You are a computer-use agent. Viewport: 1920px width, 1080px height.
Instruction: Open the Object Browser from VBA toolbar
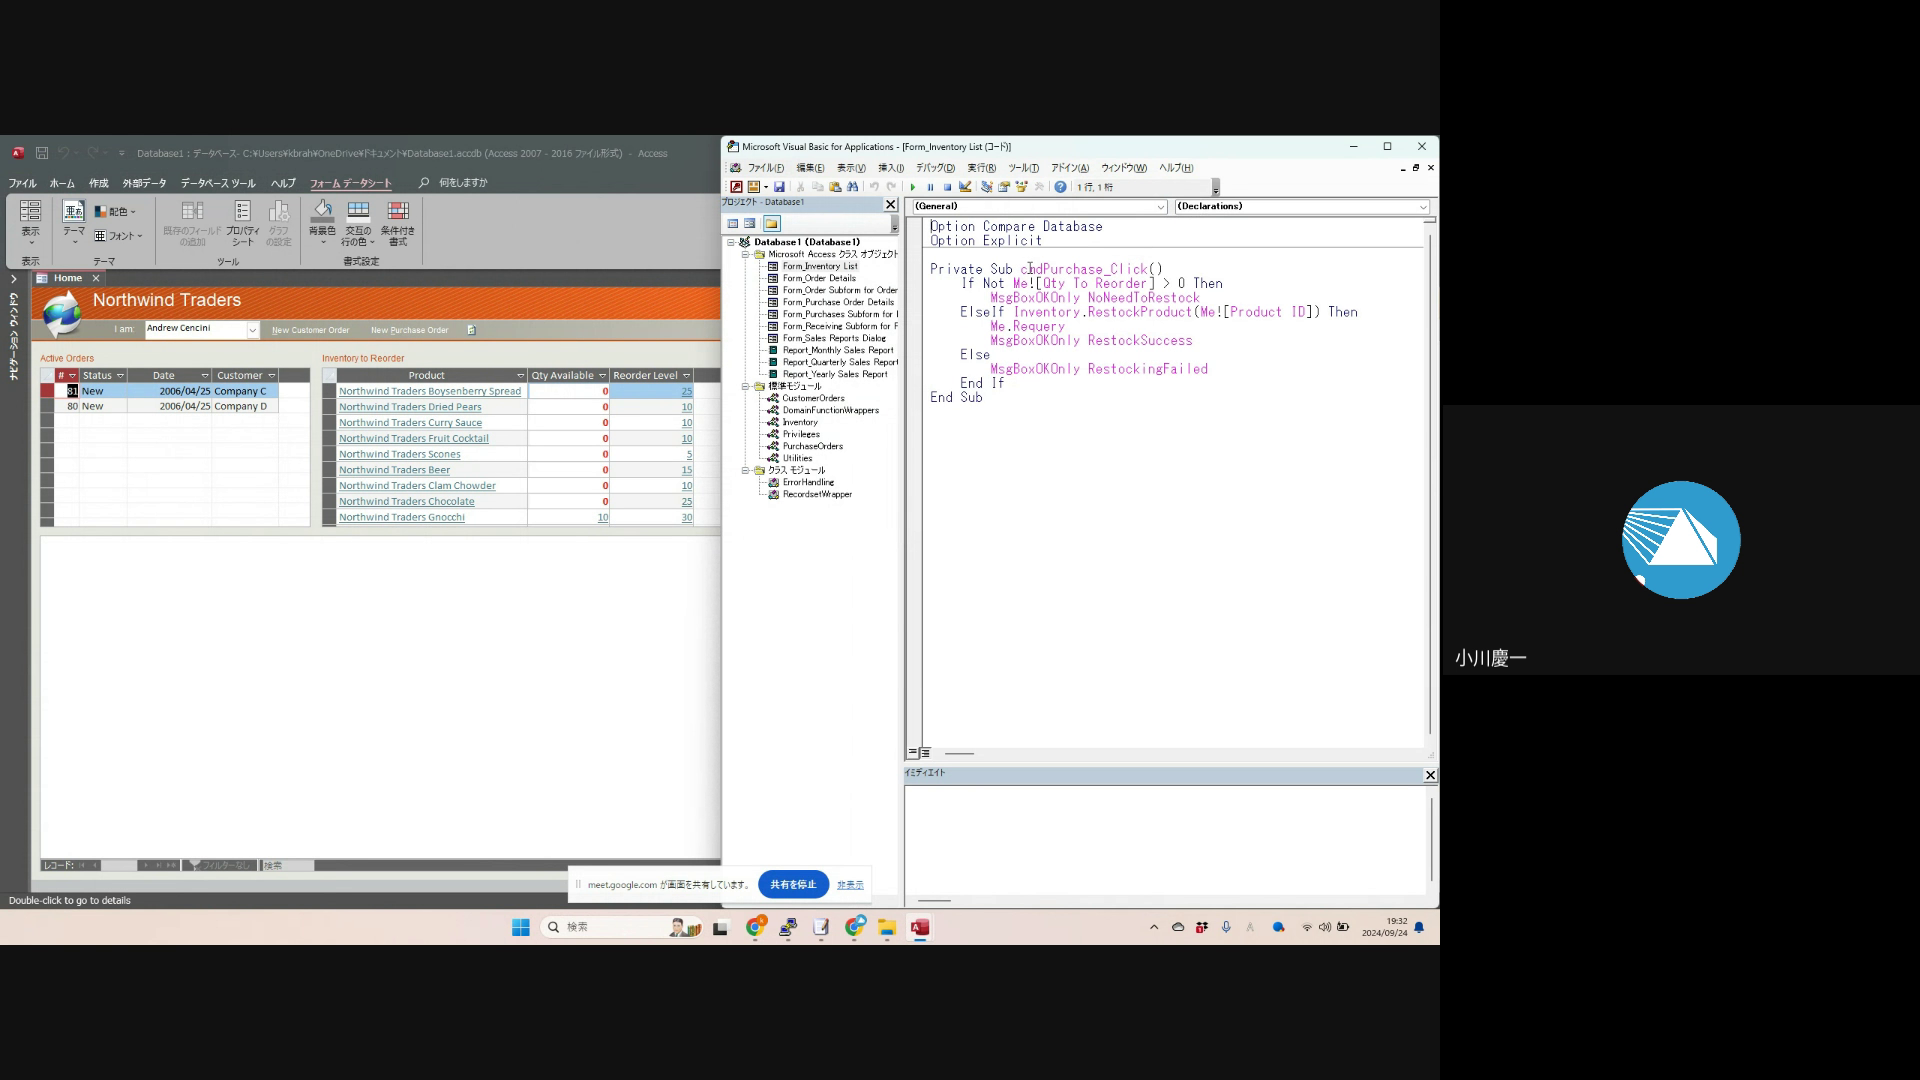1021,187
